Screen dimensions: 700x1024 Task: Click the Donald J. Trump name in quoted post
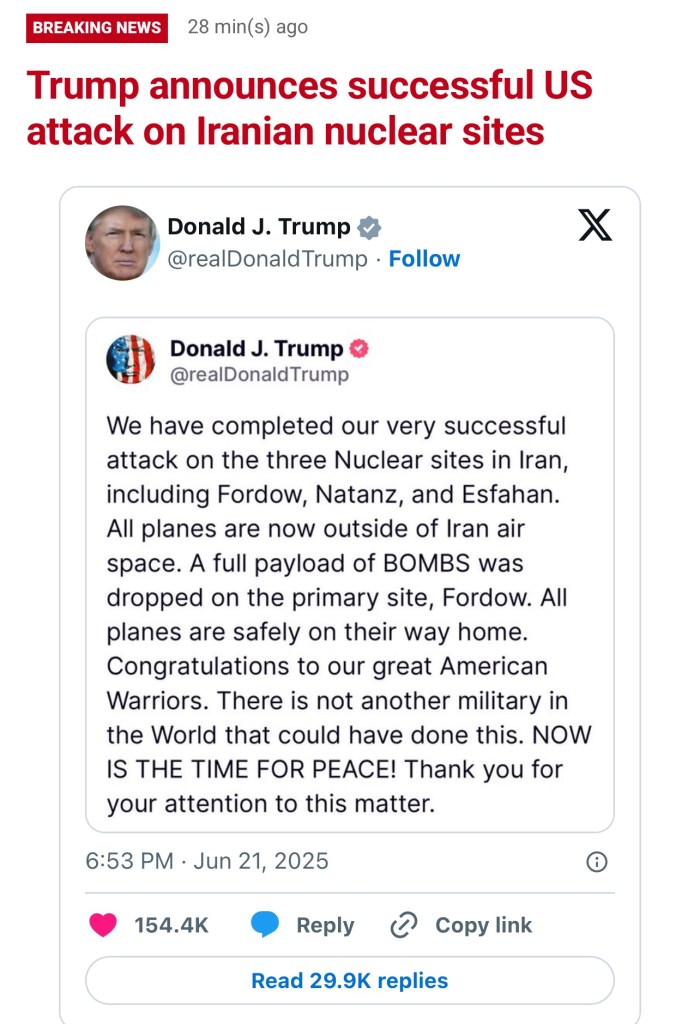256,349
